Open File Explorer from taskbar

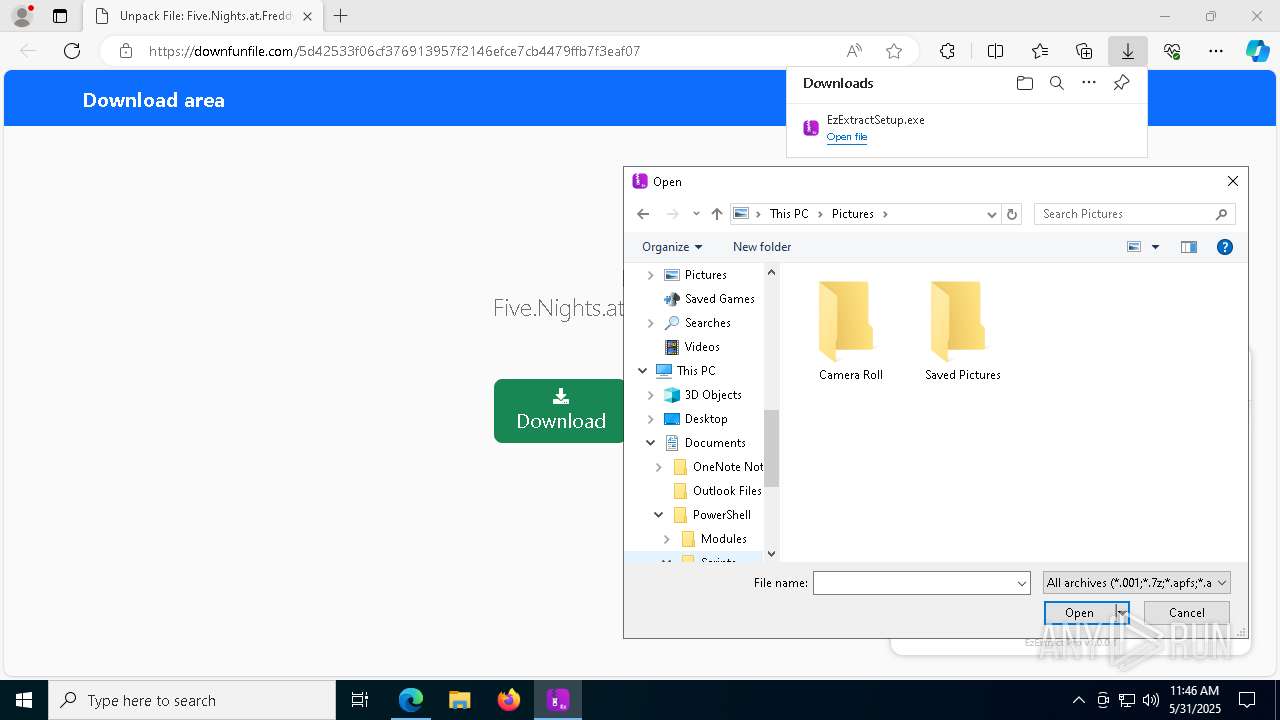[459, 700]
